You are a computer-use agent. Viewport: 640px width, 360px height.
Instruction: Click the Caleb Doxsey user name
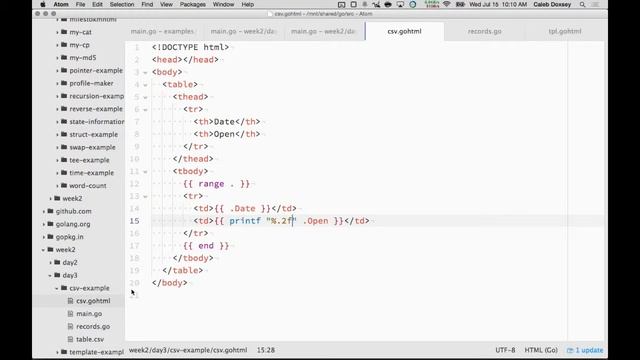click(552, 4)
